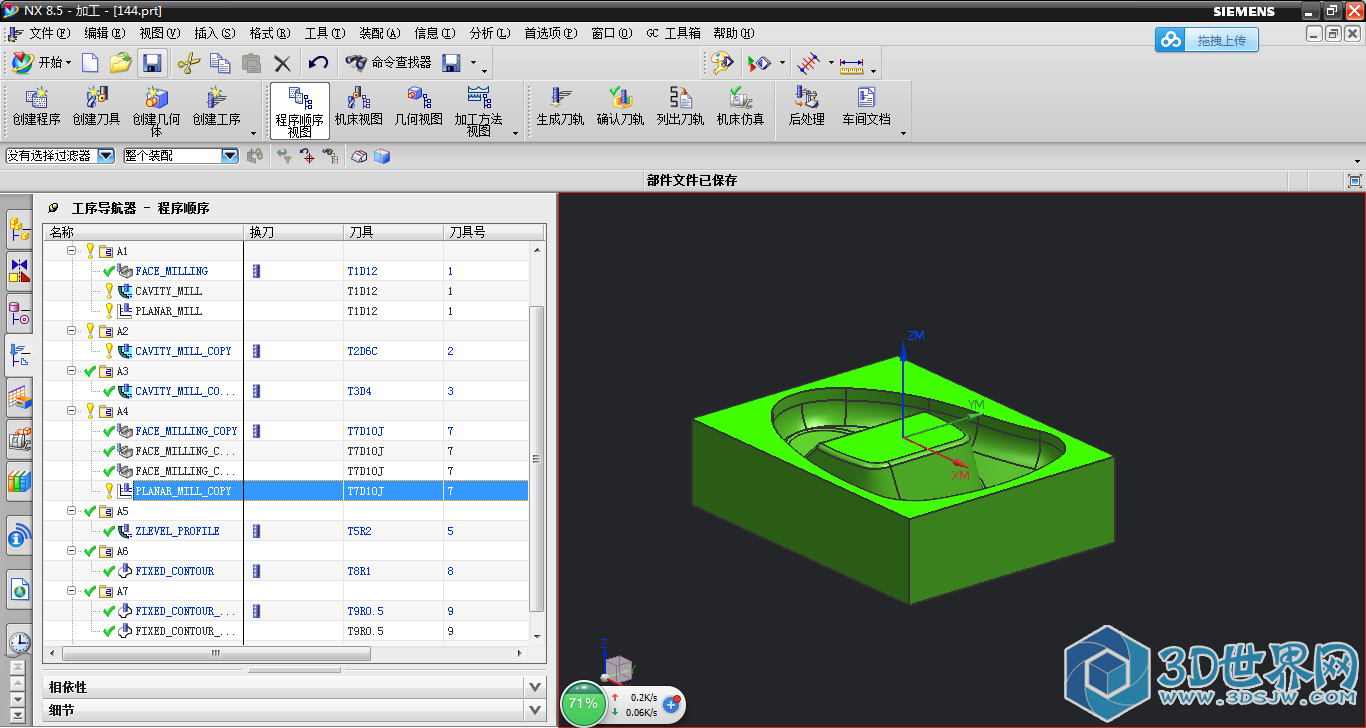Switch to 几何视图 (Geometry View)
The image size is (1366, 728).
click(419, 107)
